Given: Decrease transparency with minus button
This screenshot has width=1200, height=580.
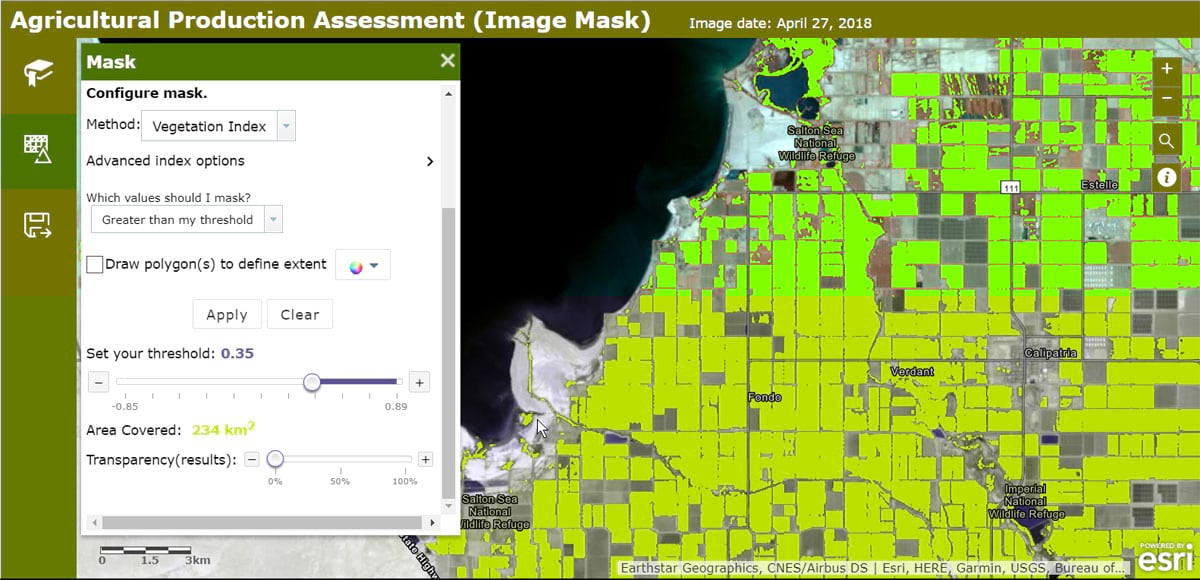Looking at the screenshot, I should (252, 459).
